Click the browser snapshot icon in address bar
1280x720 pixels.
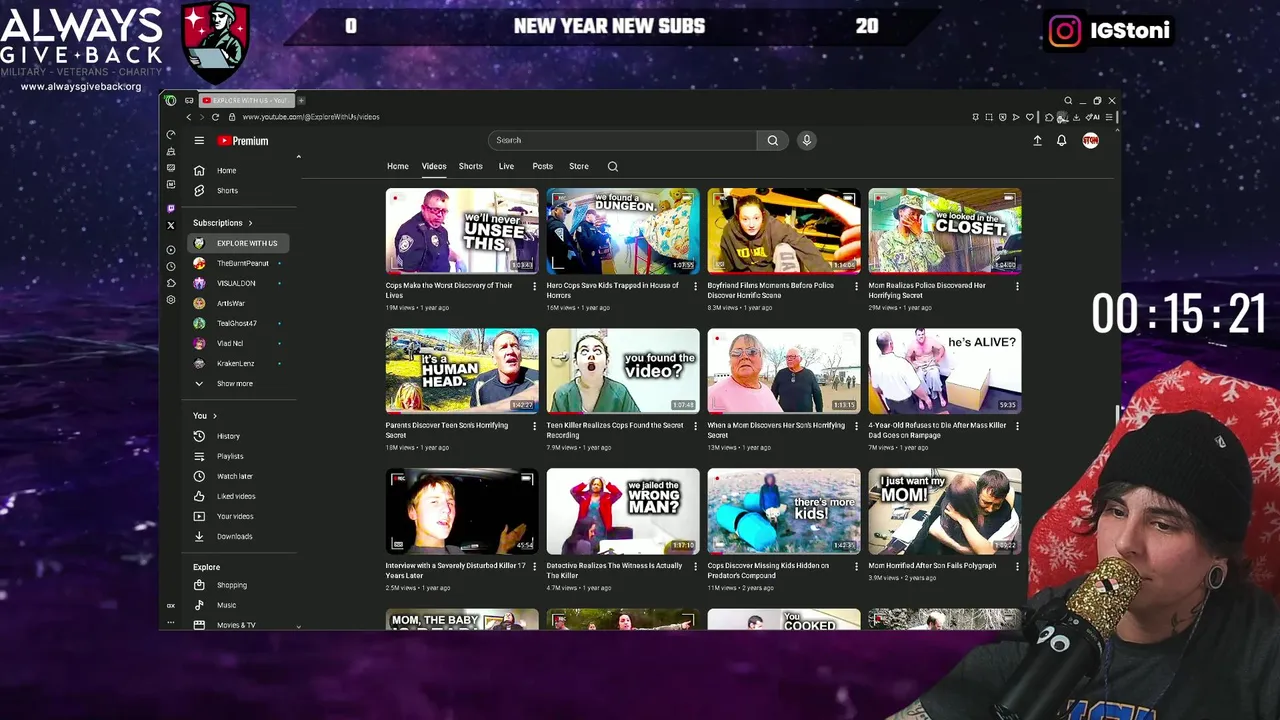click(x=989, y=117)
